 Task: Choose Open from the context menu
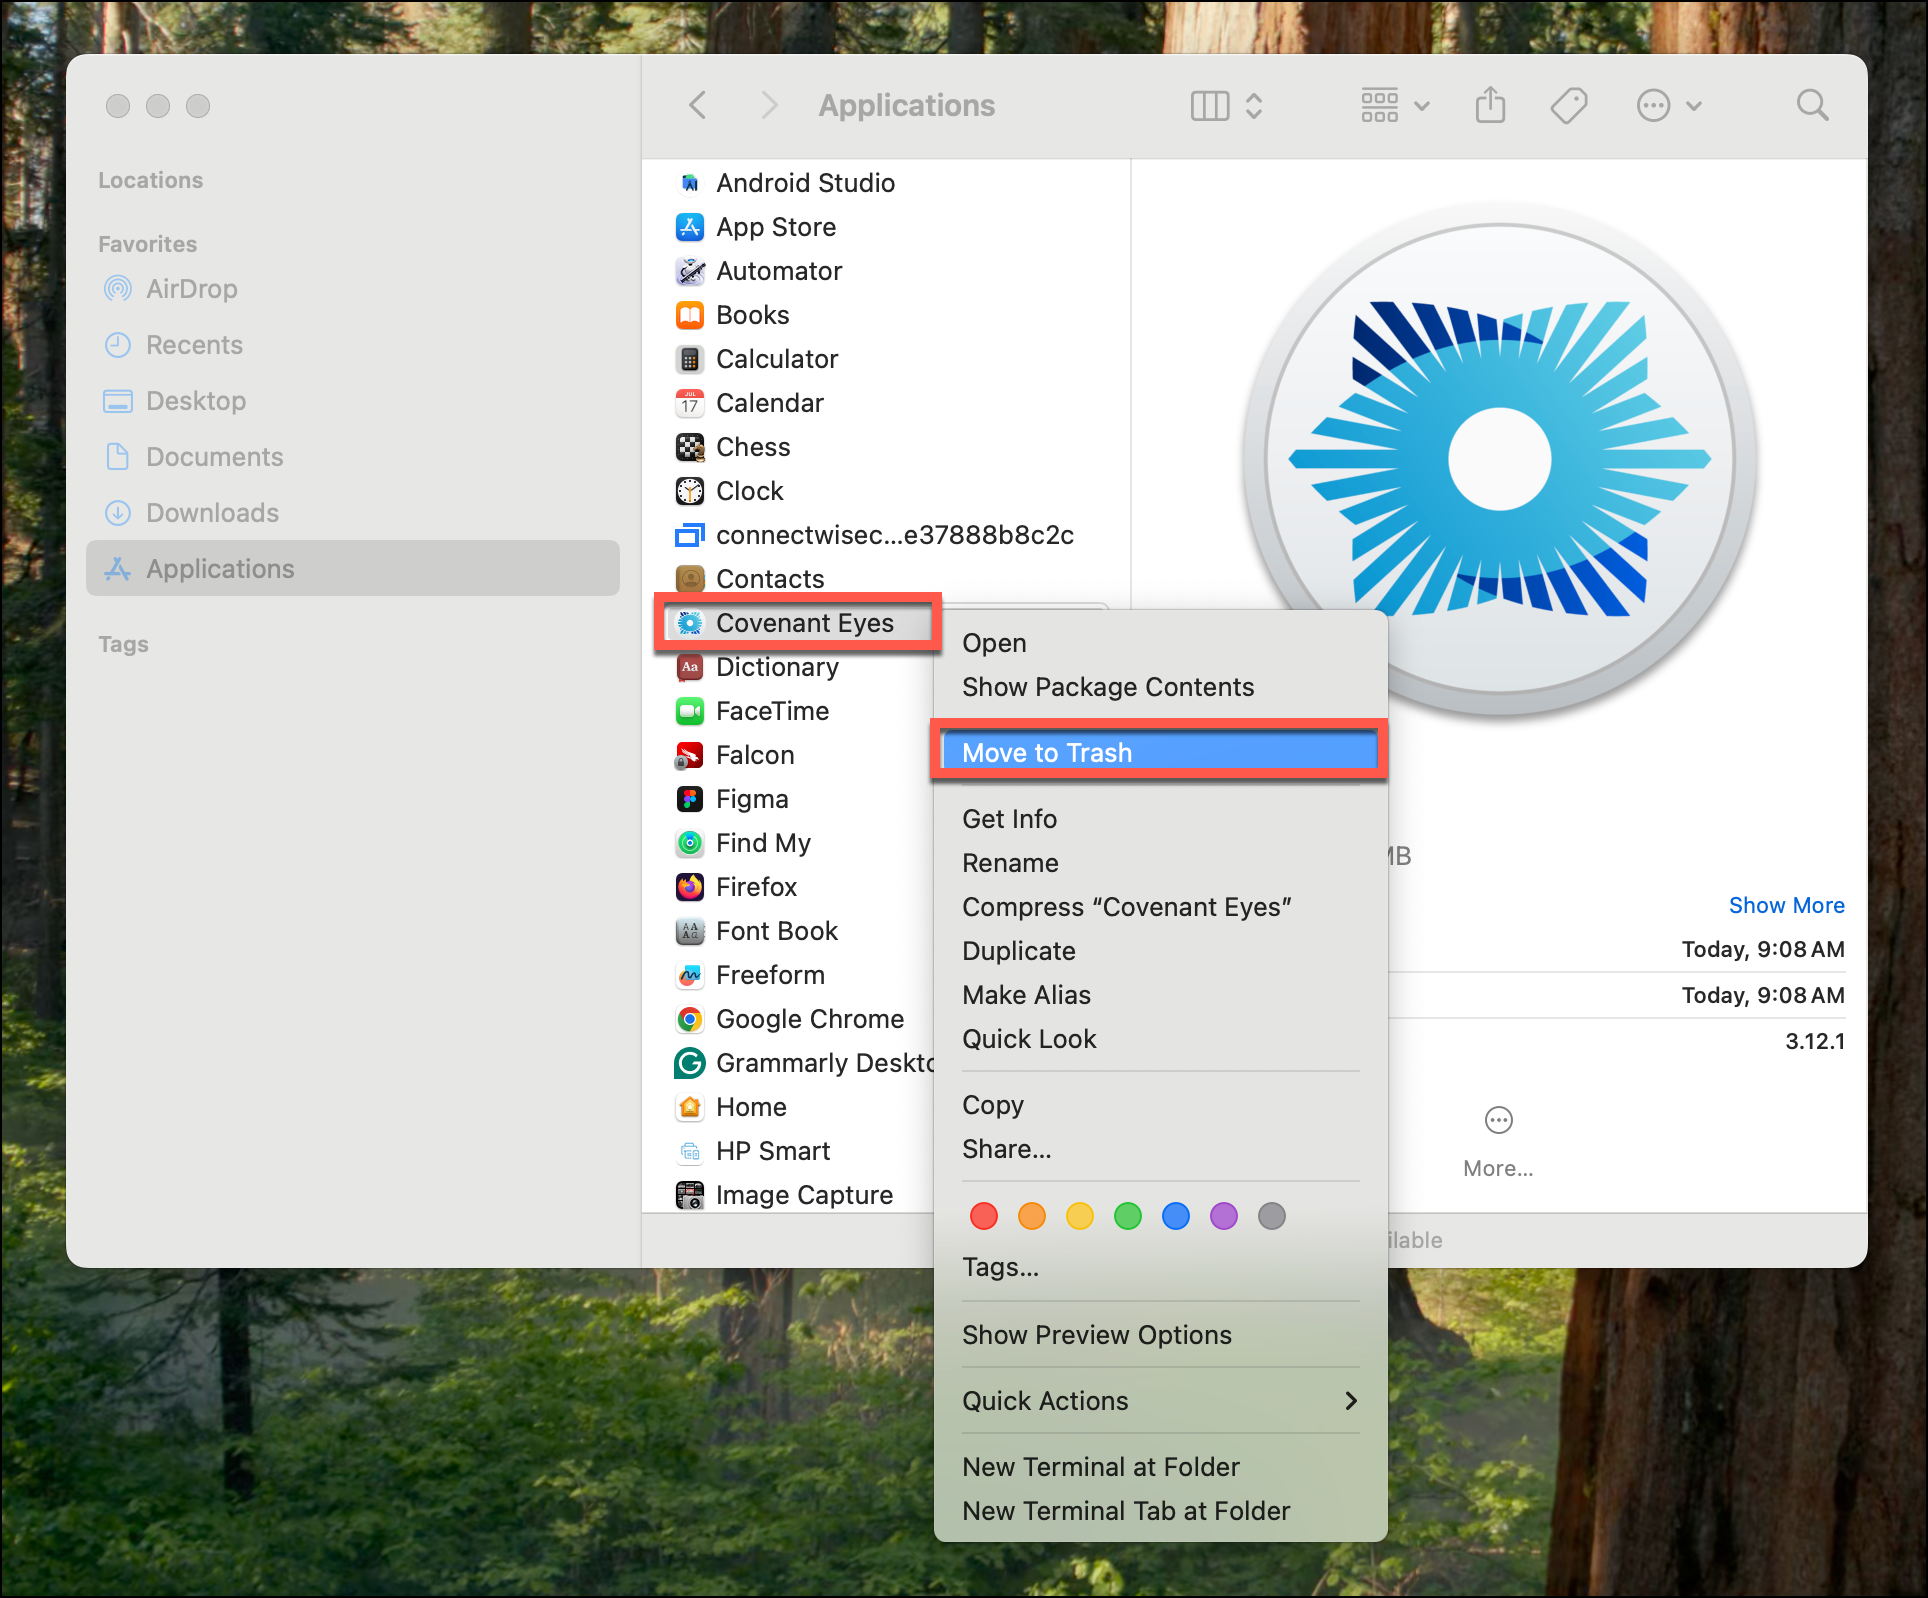(1160, 643)
